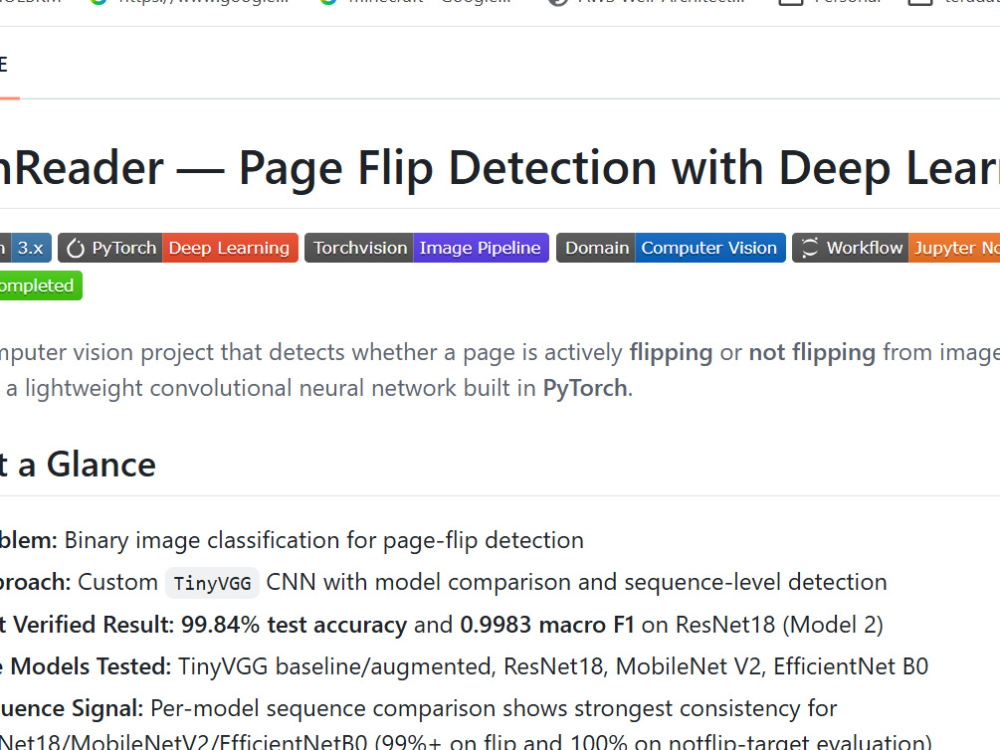The width and height of the screenshot is (1000, 750).
Task: Click 'lightweight convolutional neural network' text
Action: click(240, 388)
